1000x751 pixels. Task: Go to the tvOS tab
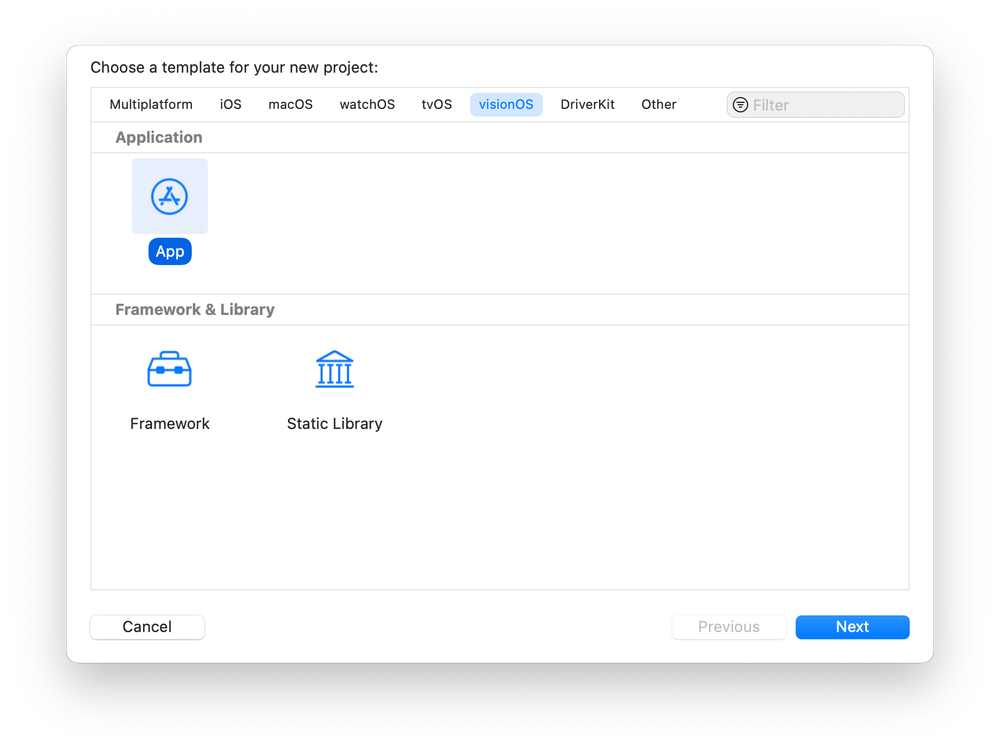(437, 105)
